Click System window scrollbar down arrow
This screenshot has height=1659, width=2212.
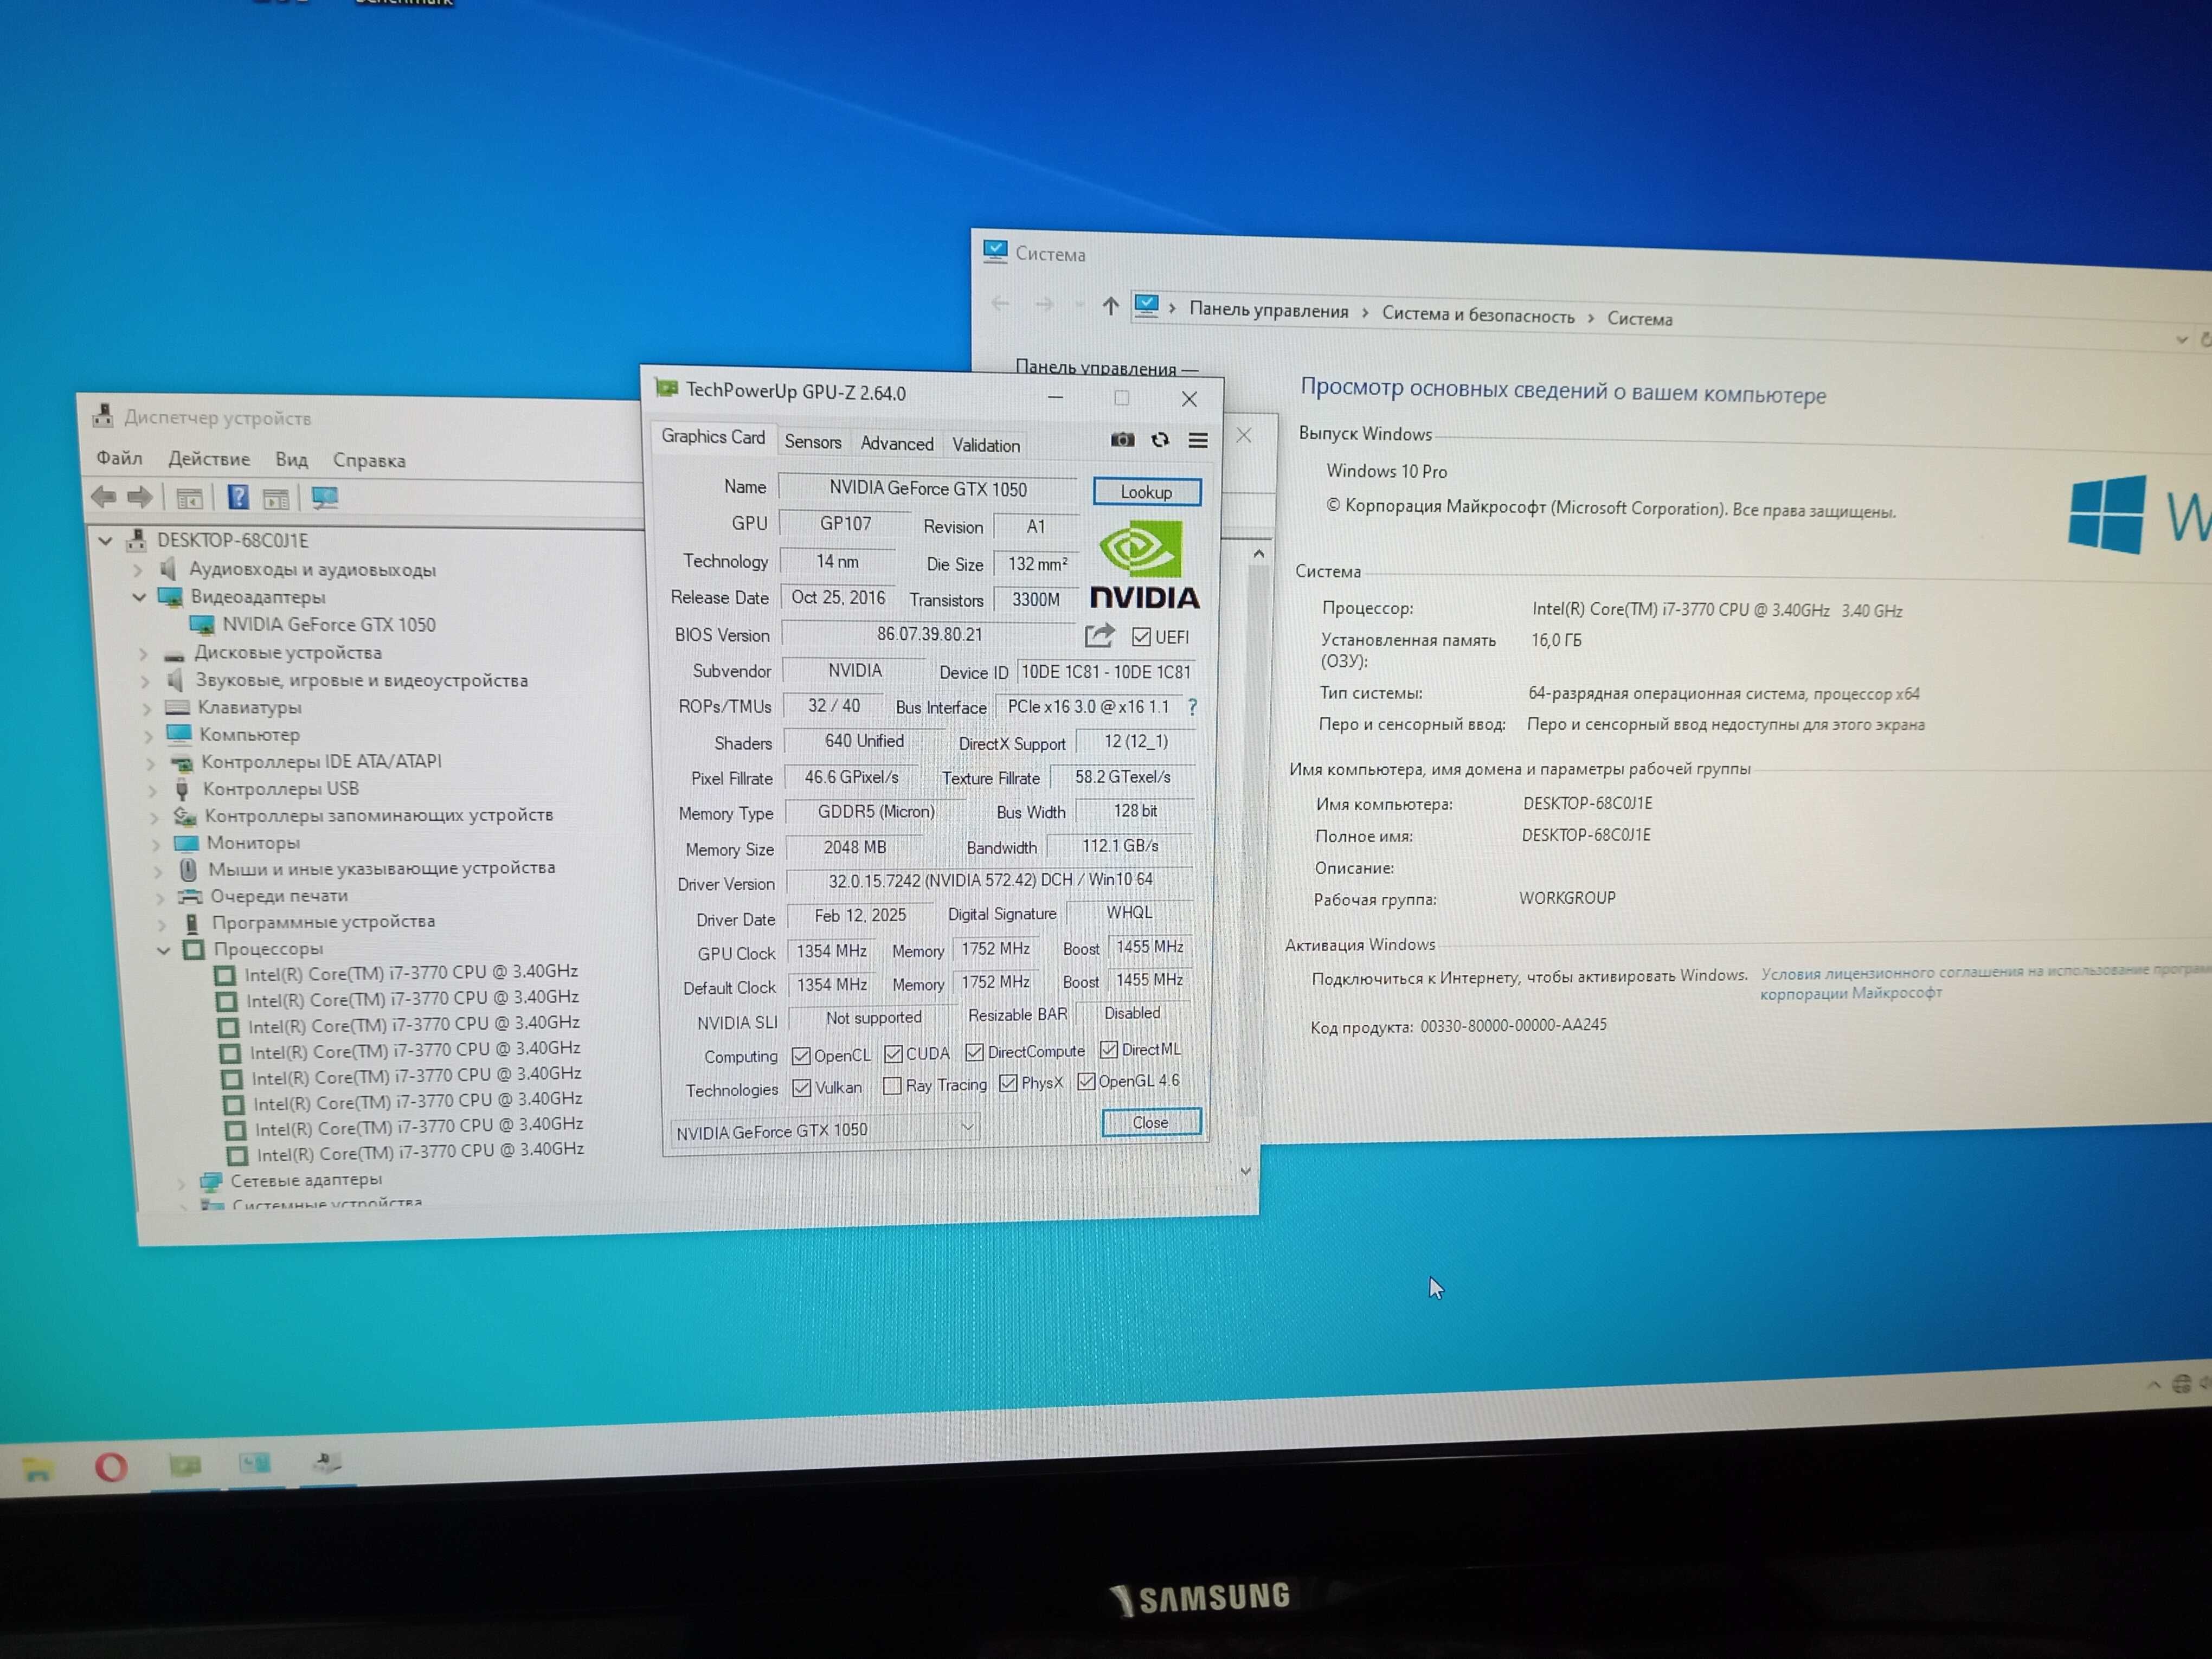[1245, 1171]
